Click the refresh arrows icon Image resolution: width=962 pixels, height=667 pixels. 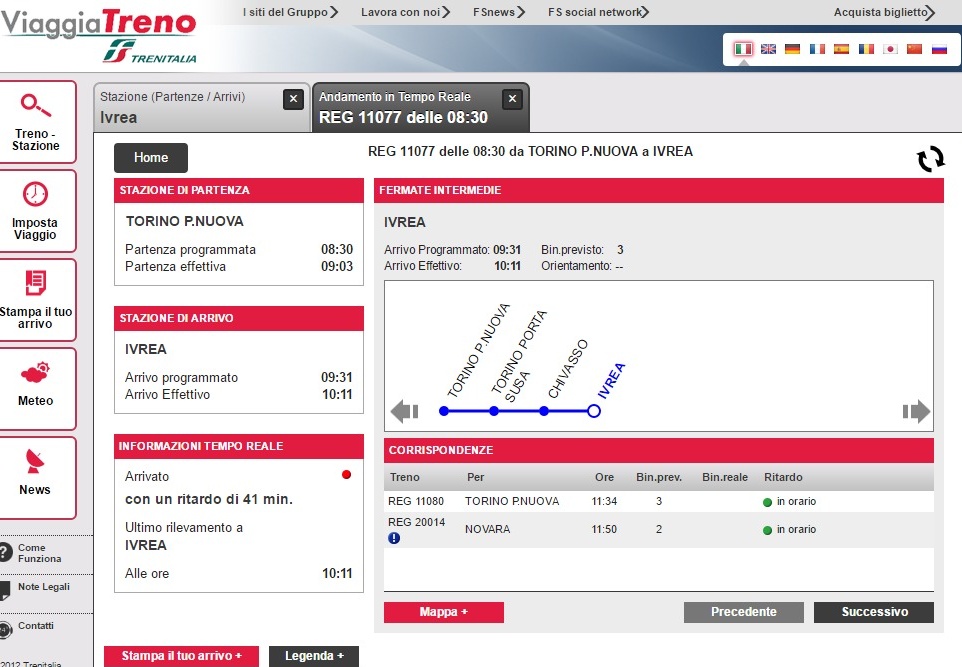click(930, 159)
